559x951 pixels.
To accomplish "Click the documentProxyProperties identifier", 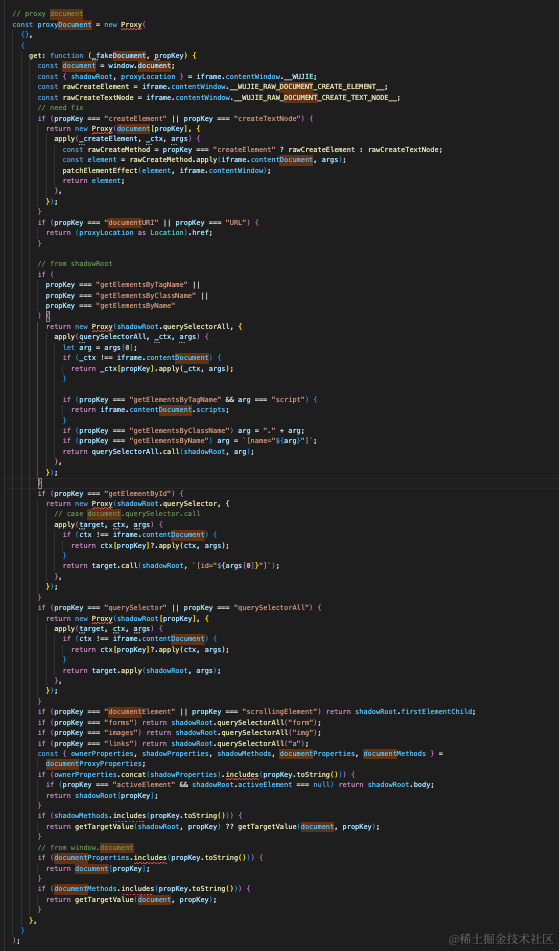I will tap(96, 763).
